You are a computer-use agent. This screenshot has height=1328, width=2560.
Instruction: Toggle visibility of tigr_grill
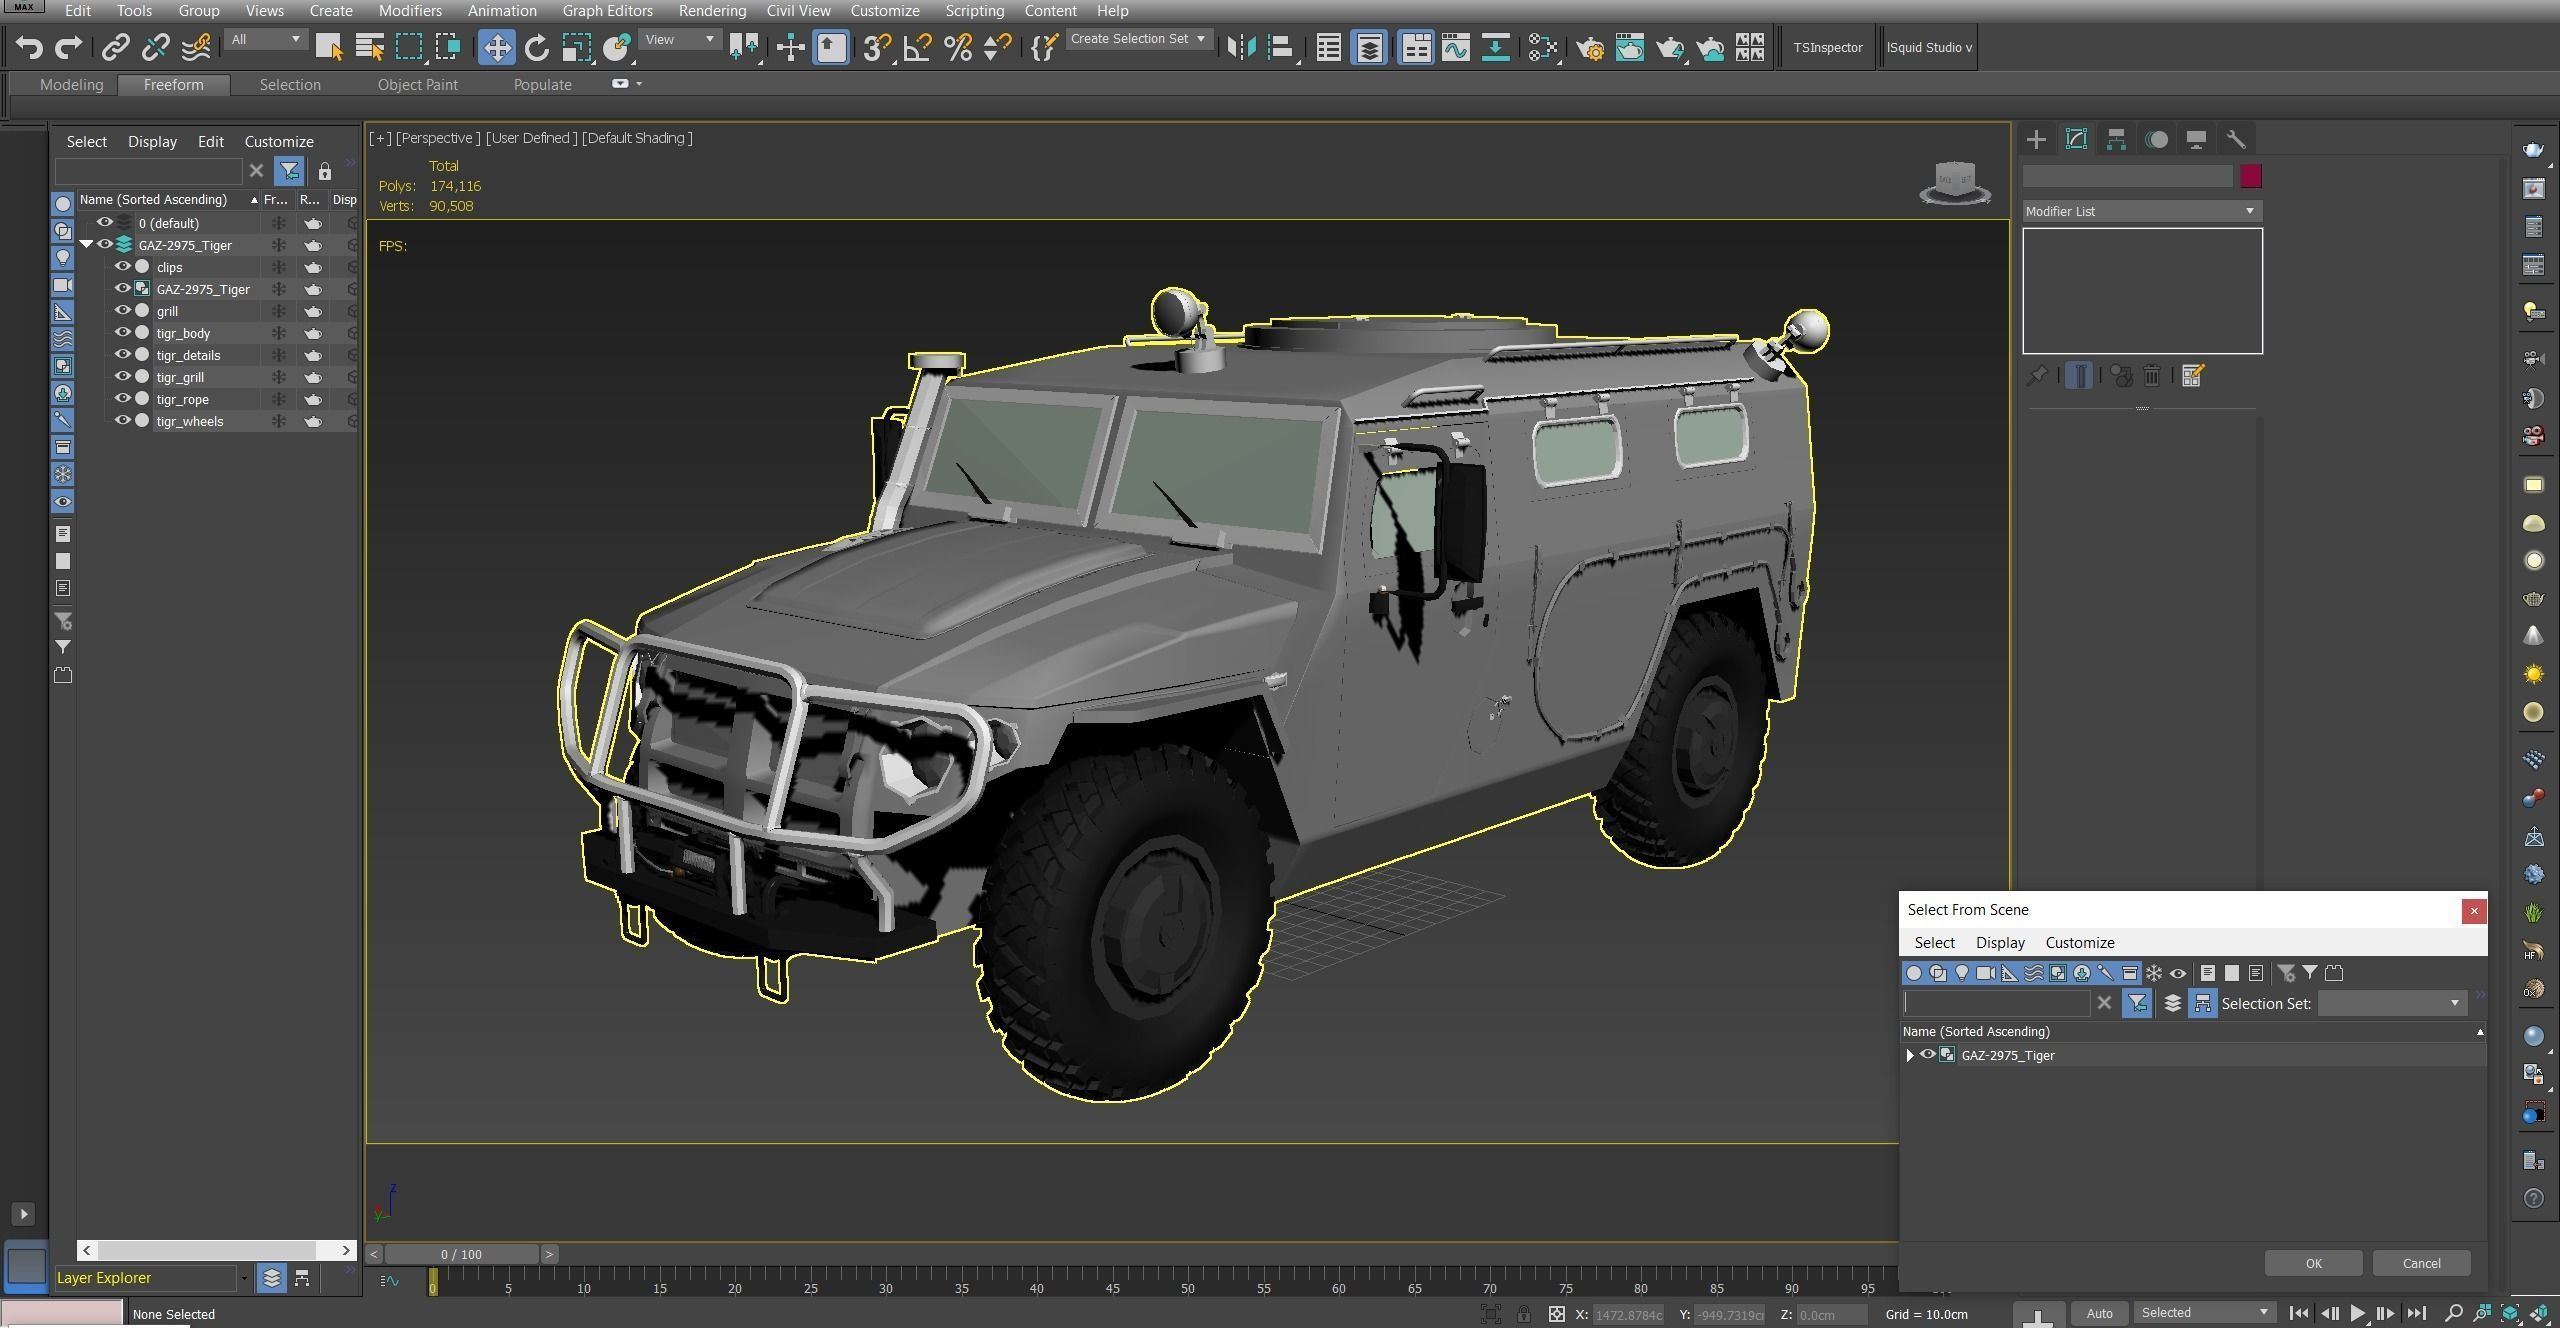point(122,377)
